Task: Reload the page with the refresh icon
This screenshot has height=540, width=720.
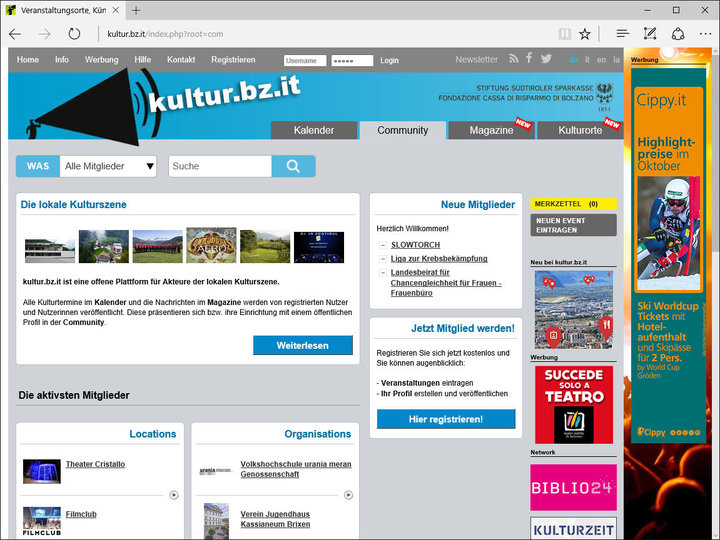Action: (74, 34)
